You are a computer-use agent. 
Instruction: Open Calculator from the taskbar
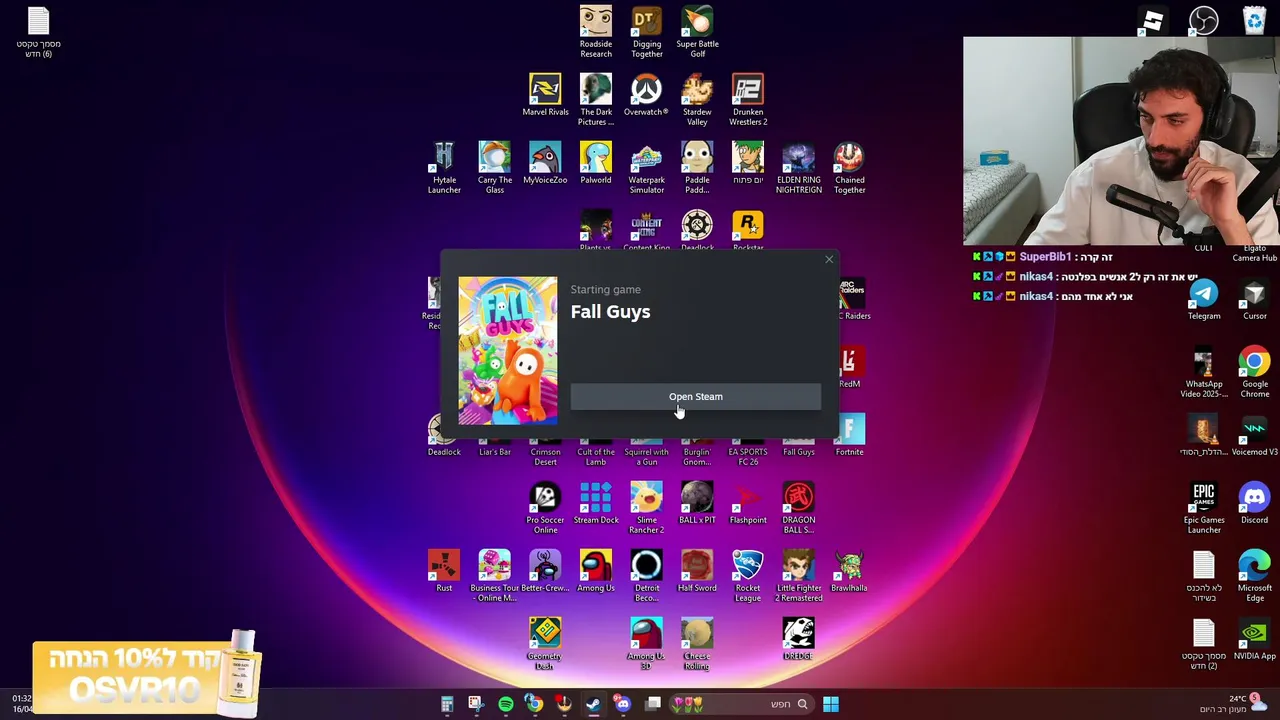coord(447,704)
